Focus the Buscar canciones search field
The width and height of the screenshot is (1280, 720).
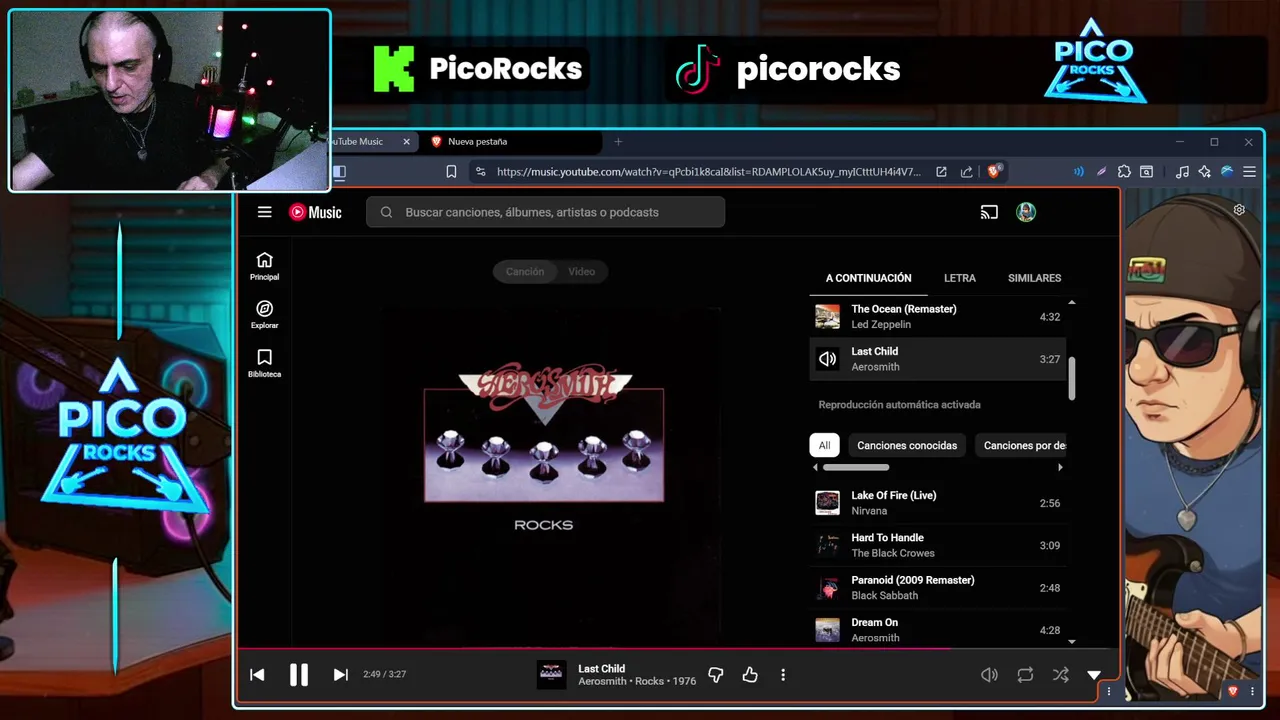click(545, 212)
